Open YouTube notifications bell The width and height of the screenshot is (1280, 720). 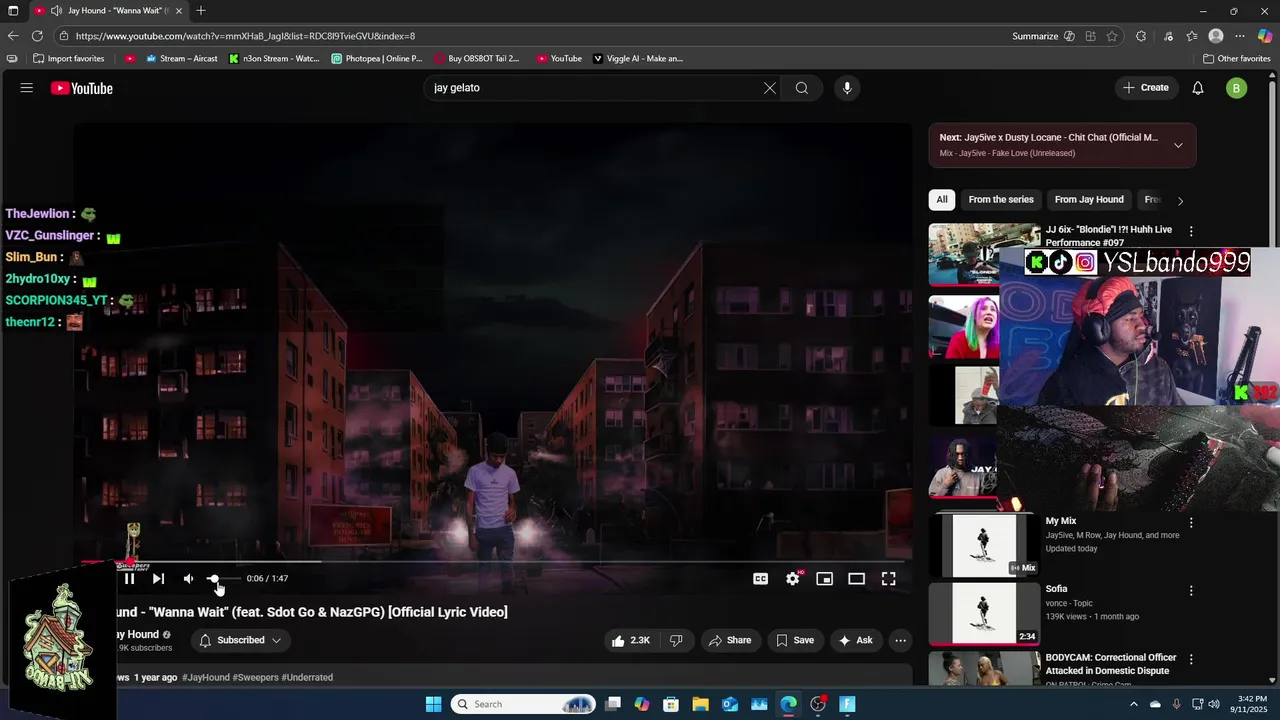point(1198,88)
